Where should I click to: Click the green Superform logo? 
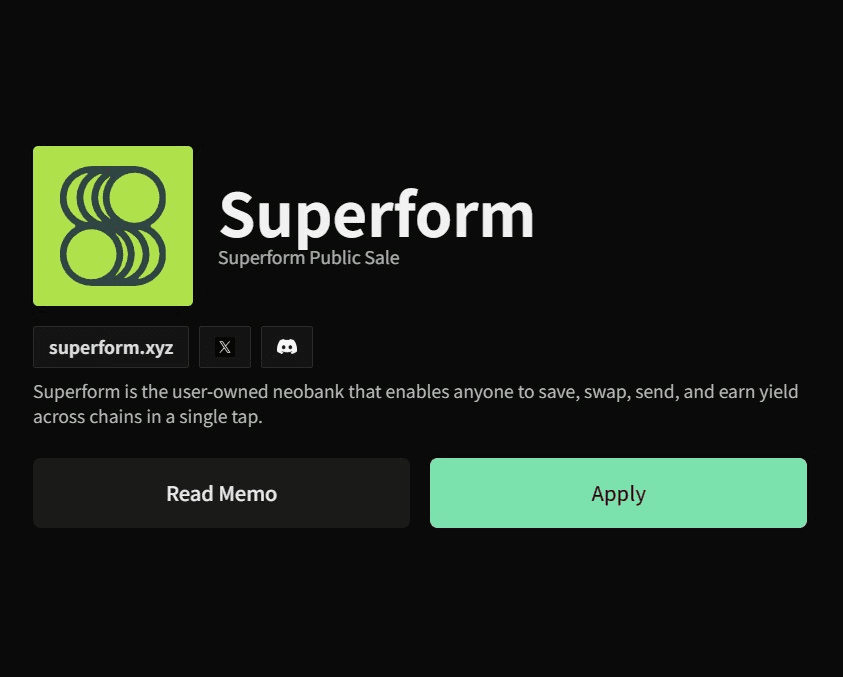point(113,226)
